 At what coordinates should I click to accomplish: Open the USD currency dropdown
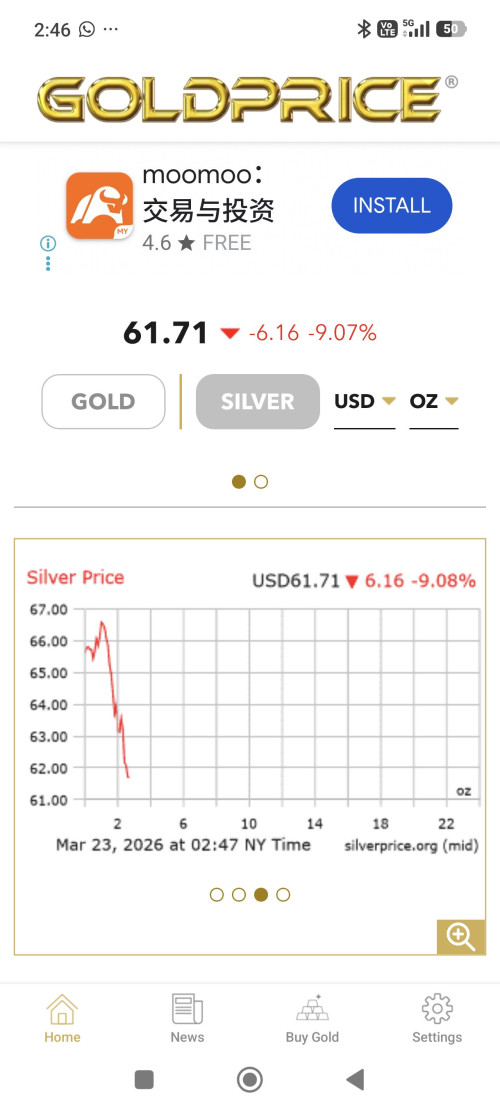click(365, 402)
